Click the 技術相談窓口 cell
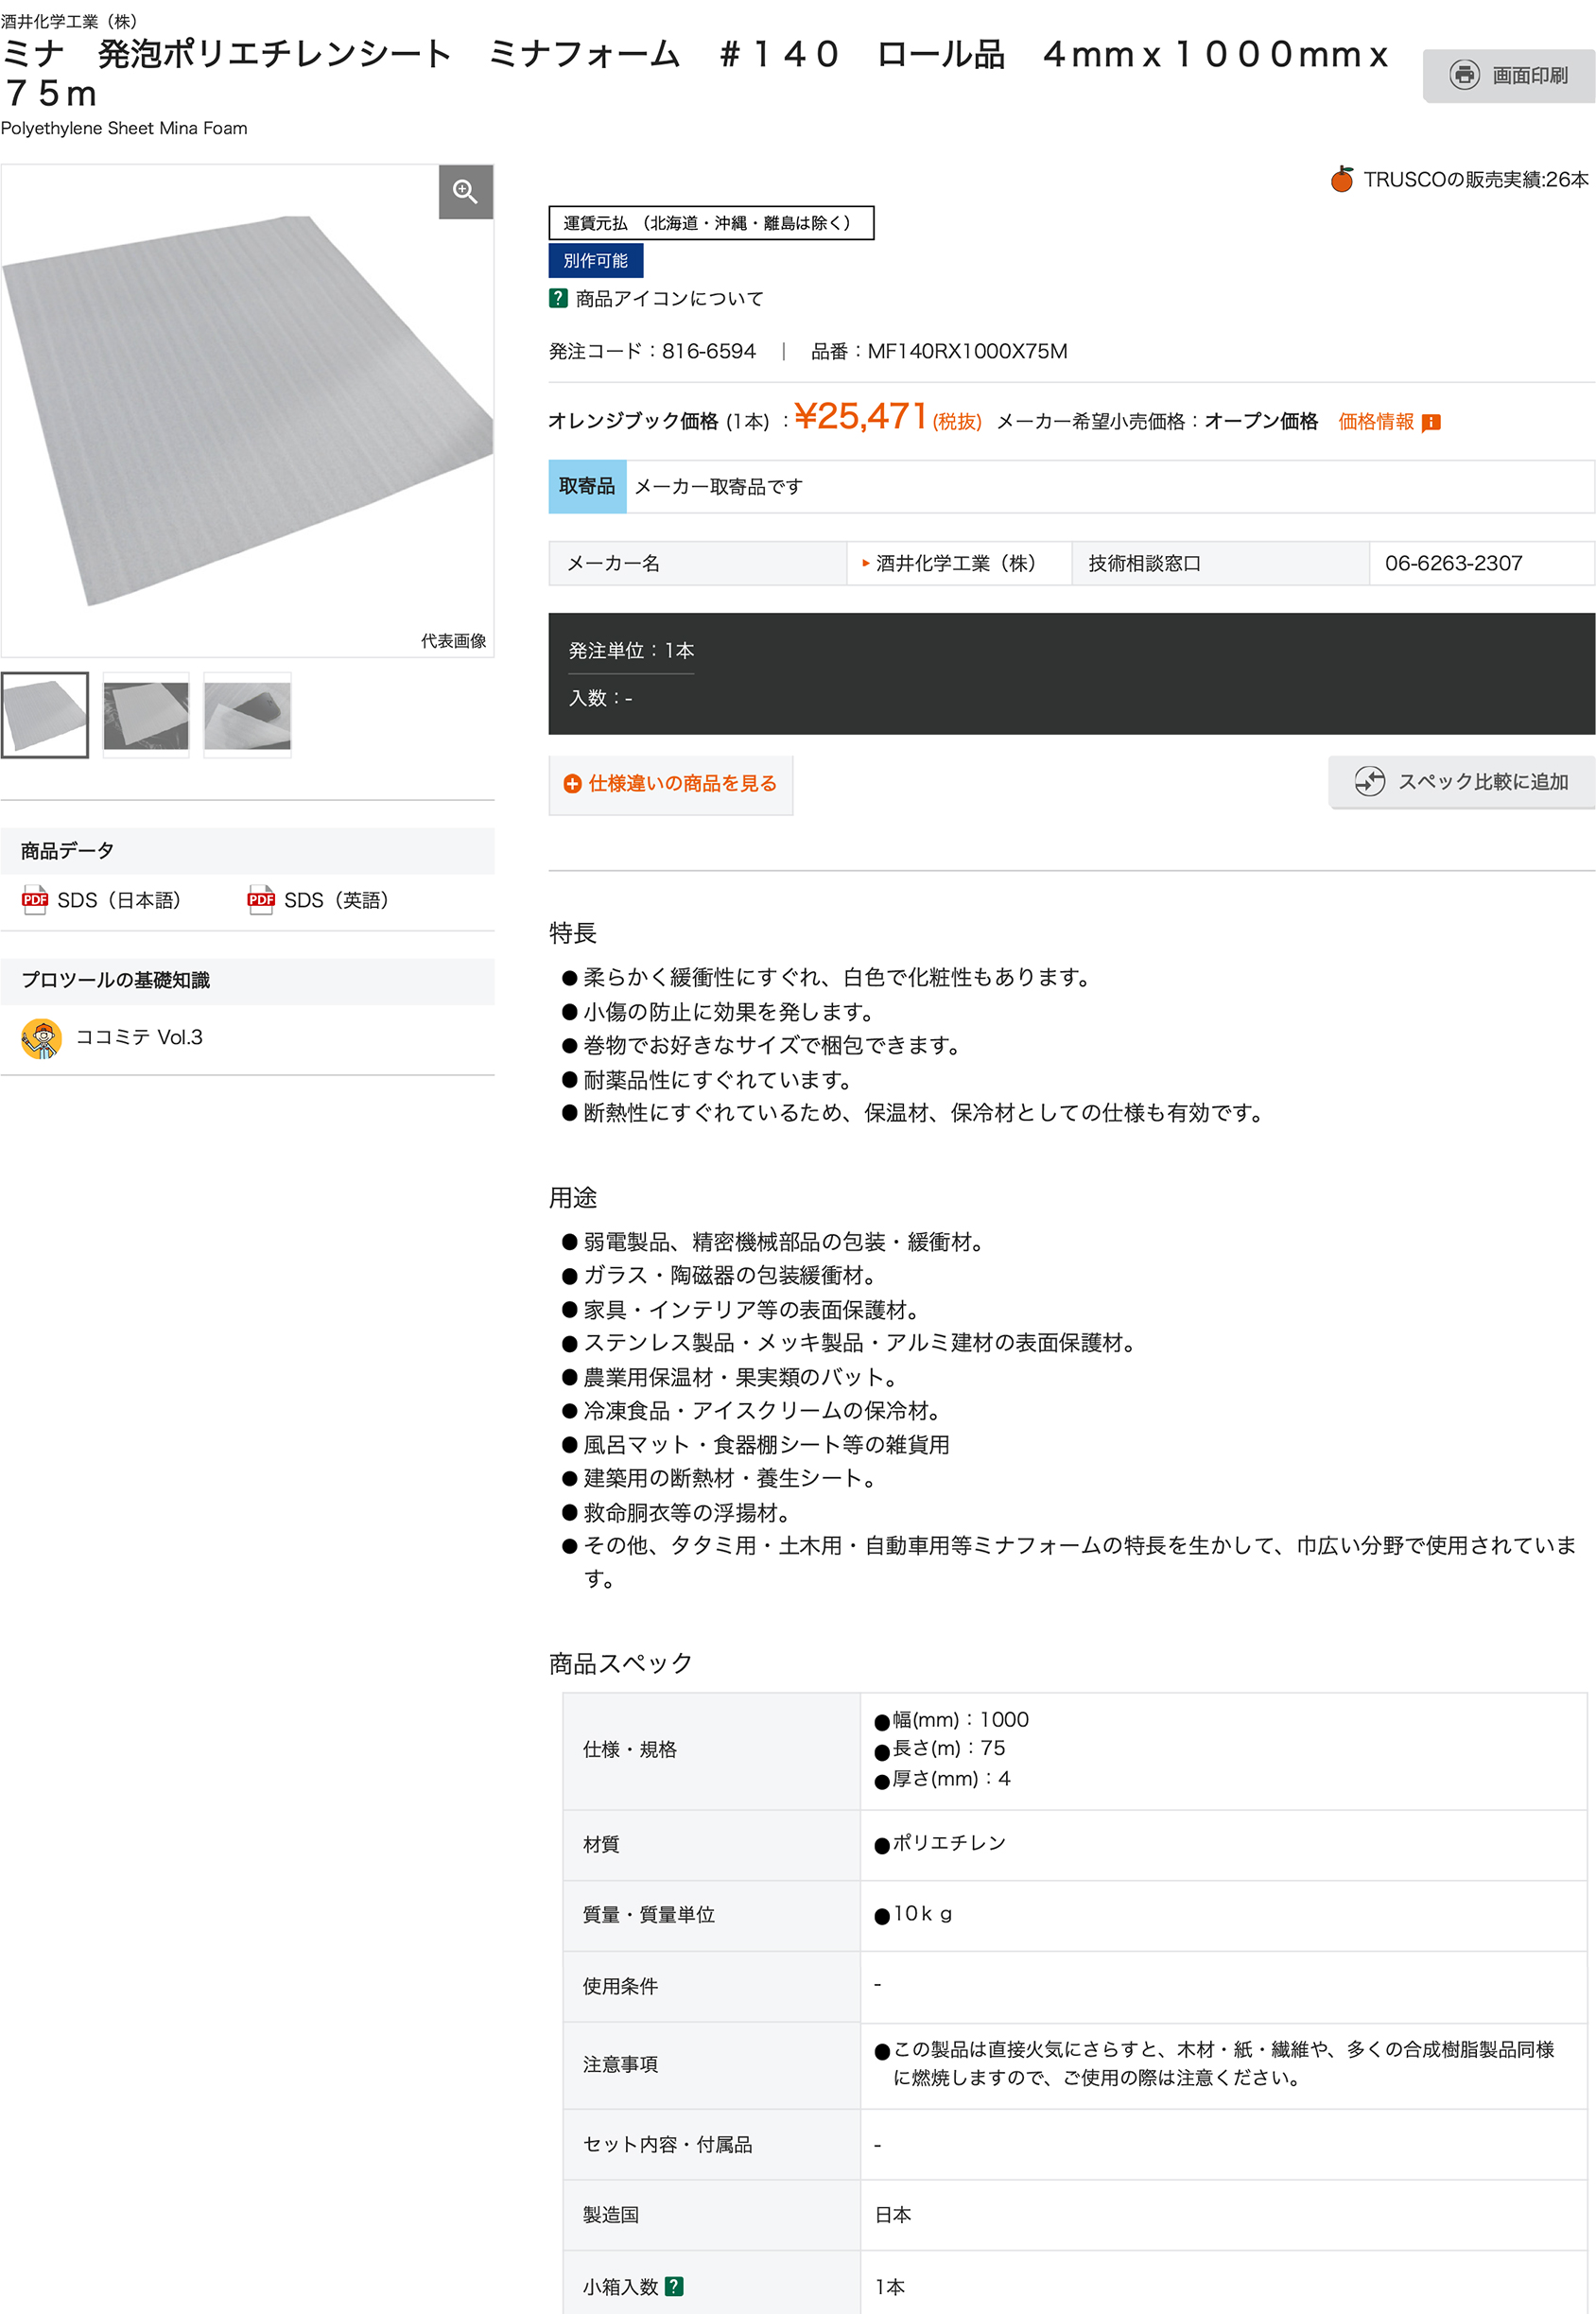The width and height of the screenshot is (1596, 2314). (x=1220, y=563)
